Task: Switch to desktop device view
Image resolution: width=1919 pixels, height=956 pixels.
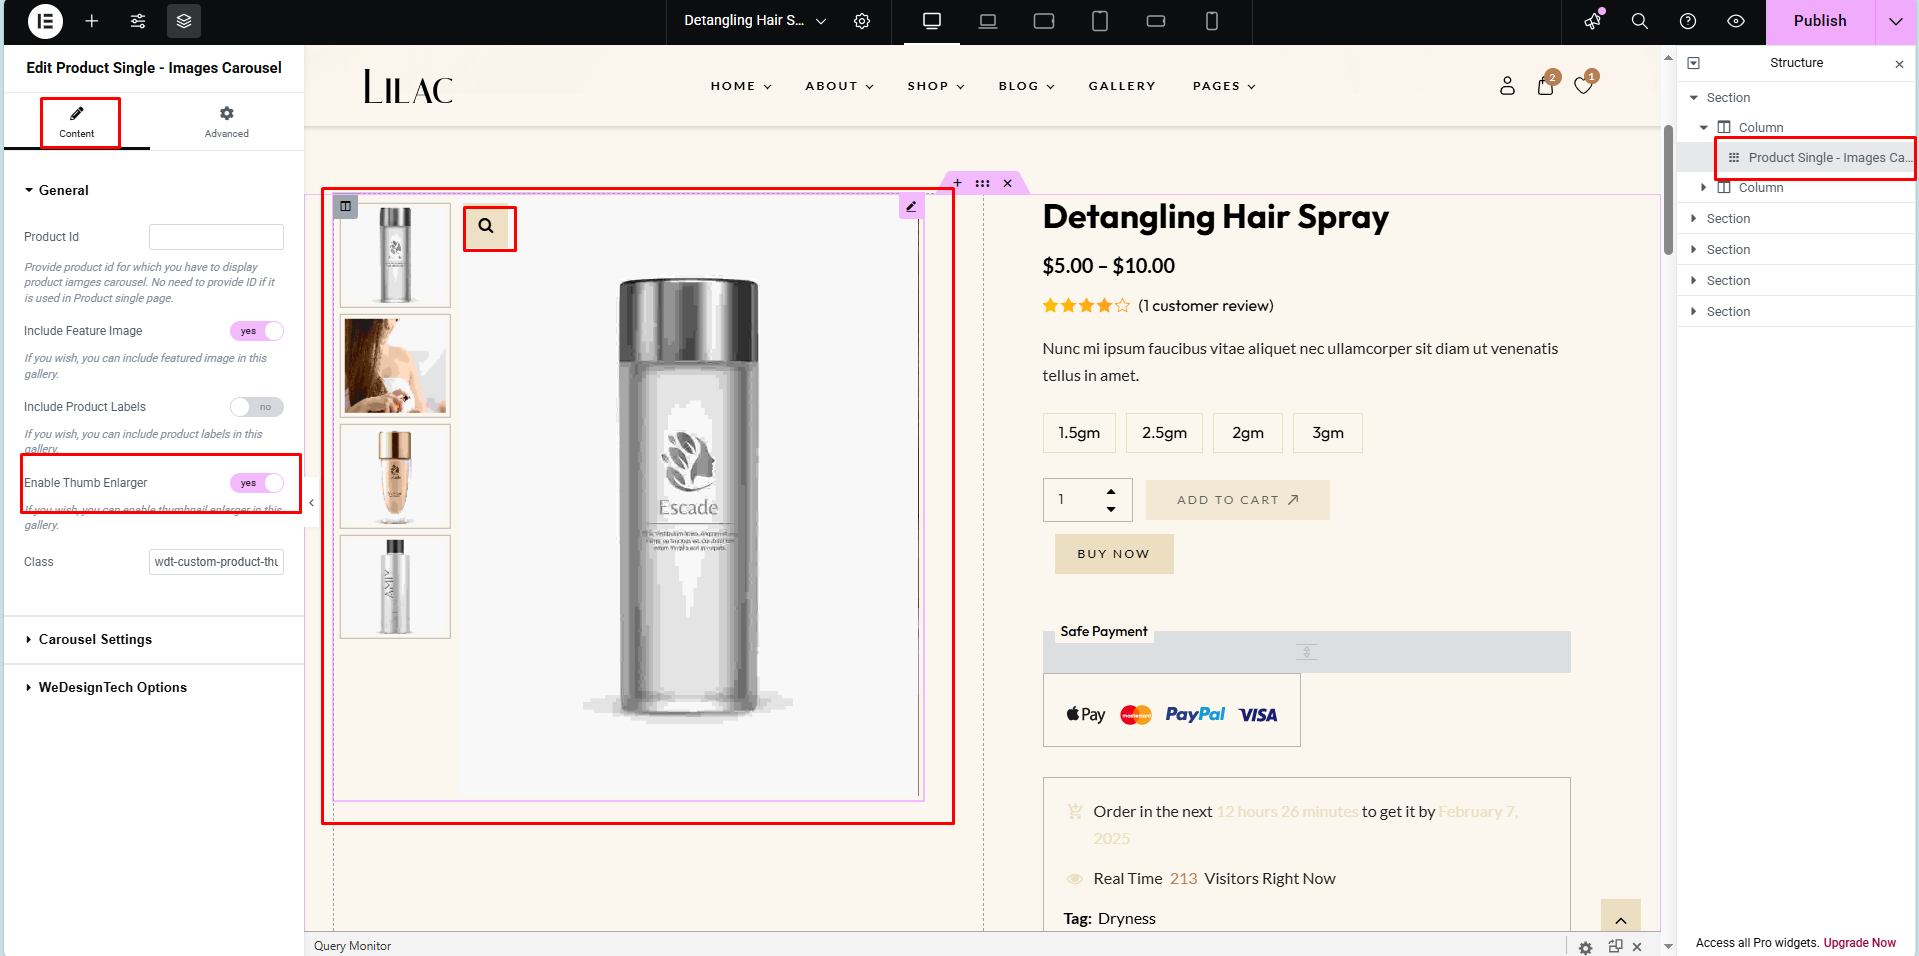Action: (932, 21)
